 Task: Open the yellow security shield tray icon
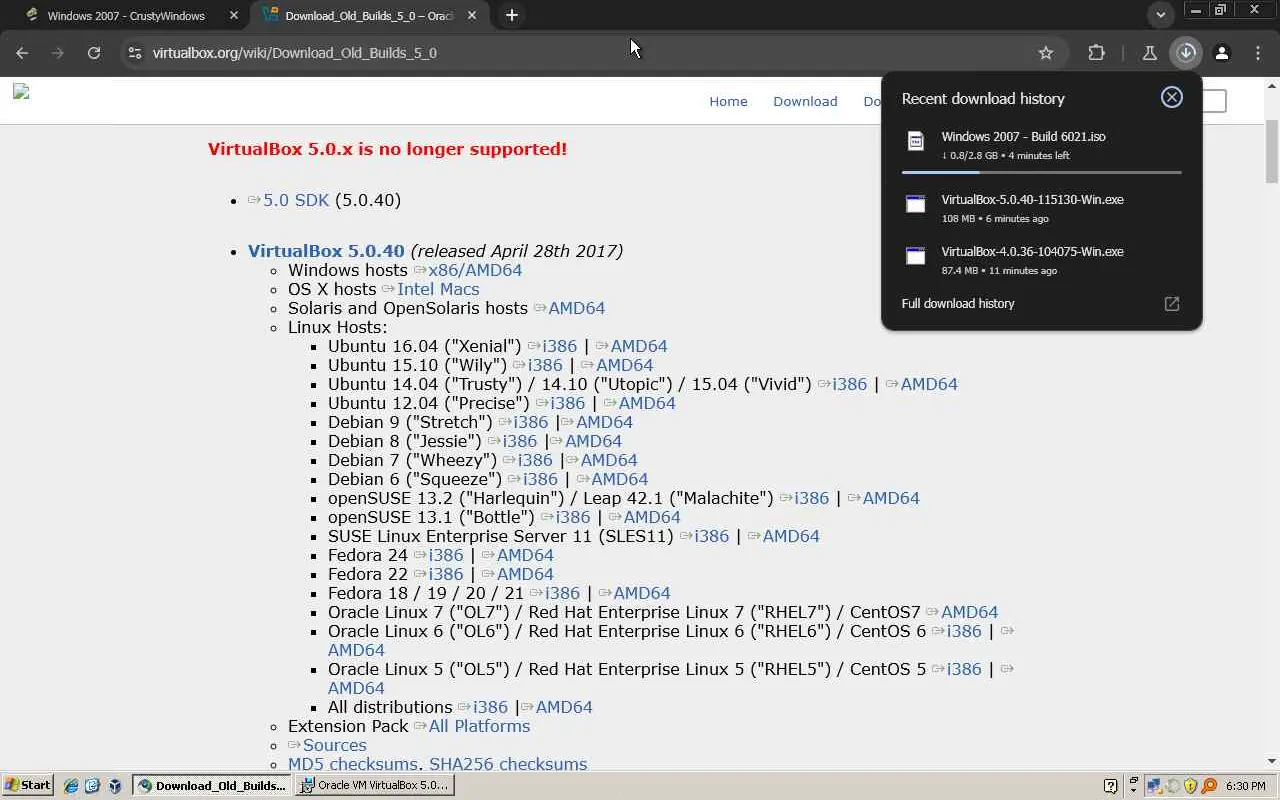[x=1190, y=786]
